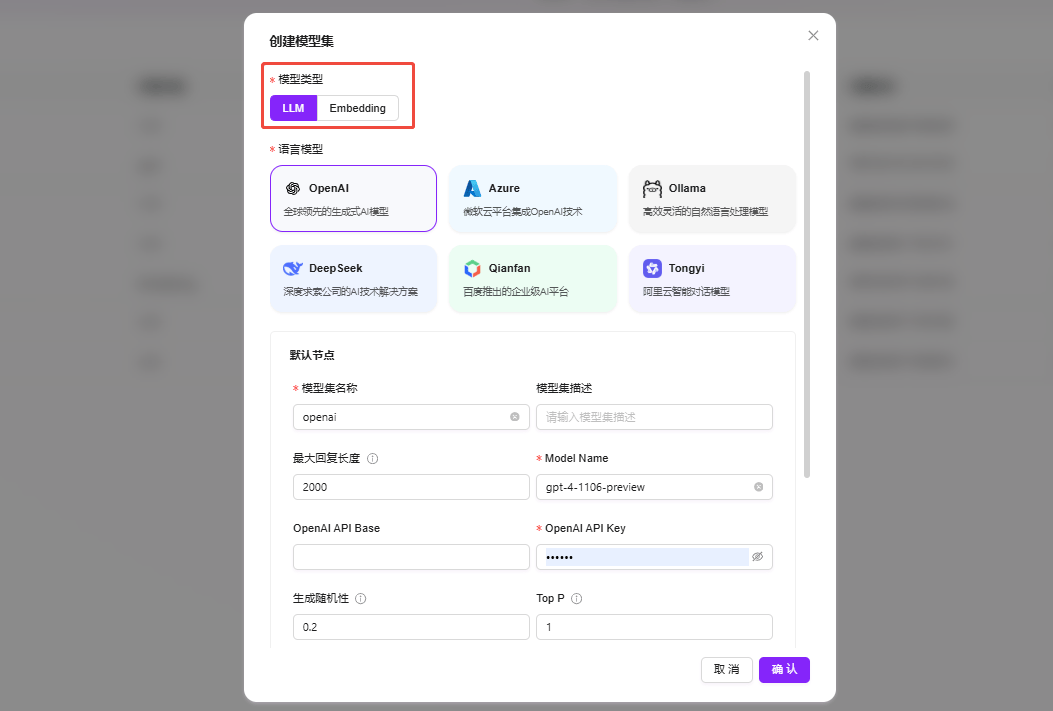Click the 确认 confirm button

click(784, 669)
